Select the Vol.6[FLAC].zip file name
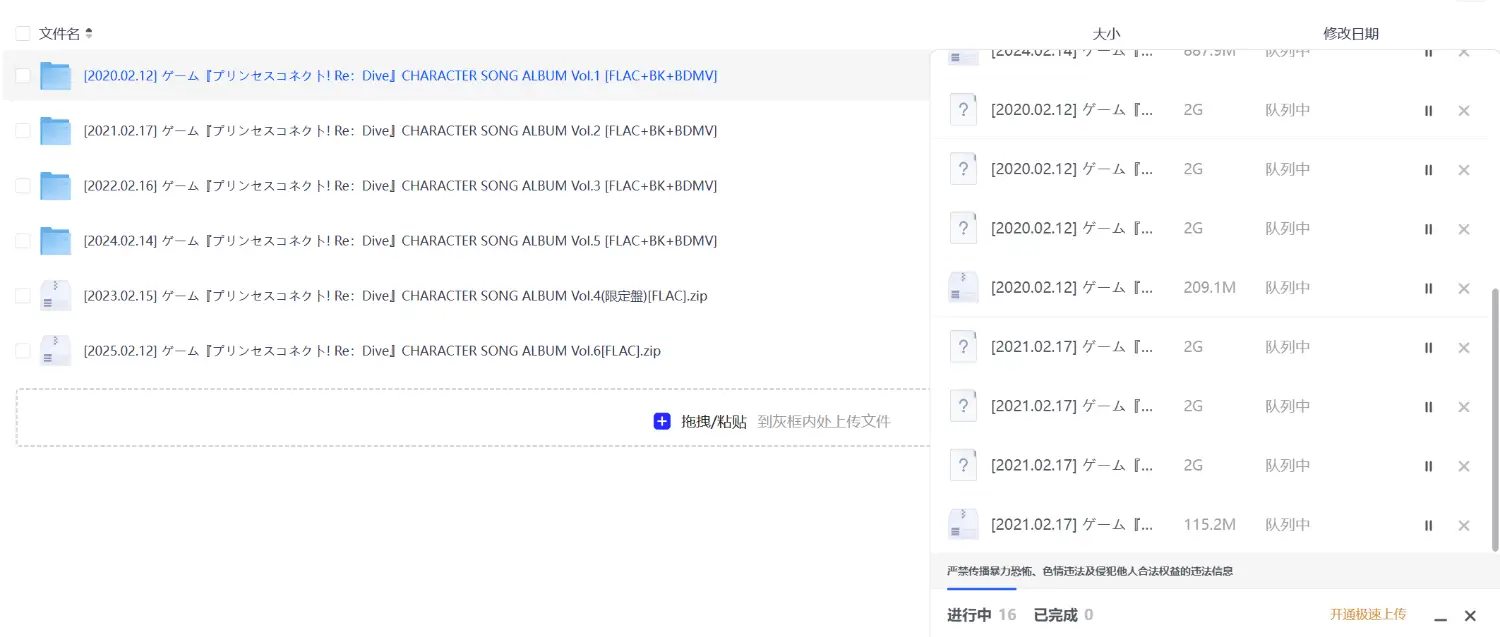1500x637 pixels. (x=372, y=351)
